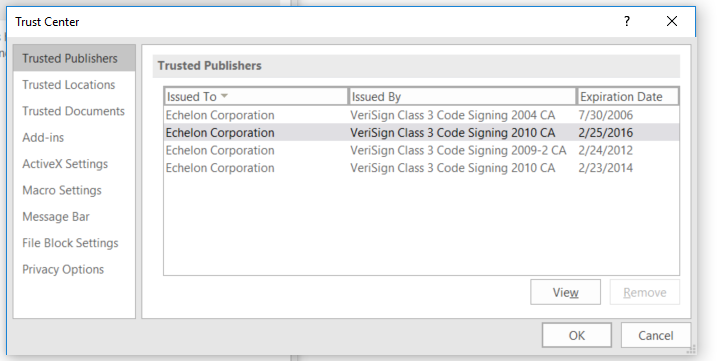Select the certificate expiring 2/25/2016
Image resolution: width=718 pixels, height=361 pixels.
(421, 133)
